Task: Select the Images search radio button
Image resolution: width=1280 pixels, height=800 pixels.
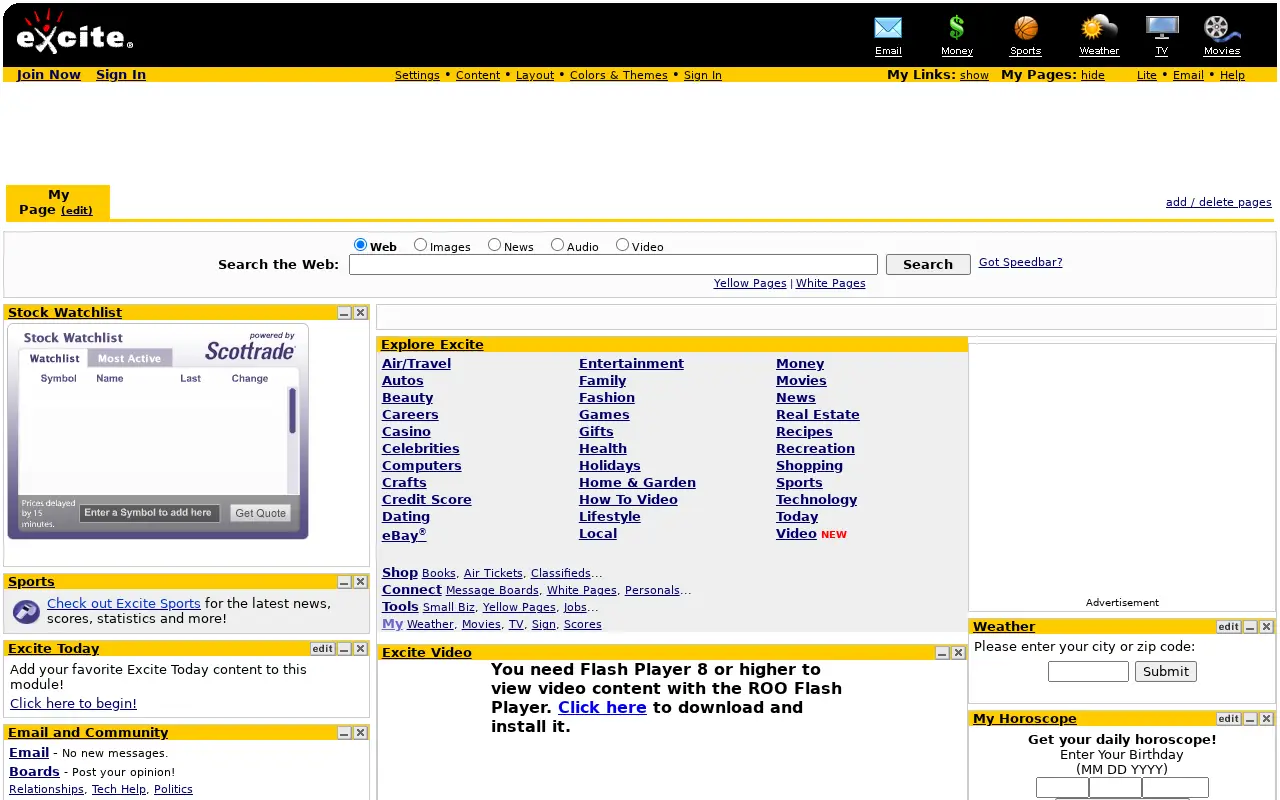Action: [x=421, y=245]
